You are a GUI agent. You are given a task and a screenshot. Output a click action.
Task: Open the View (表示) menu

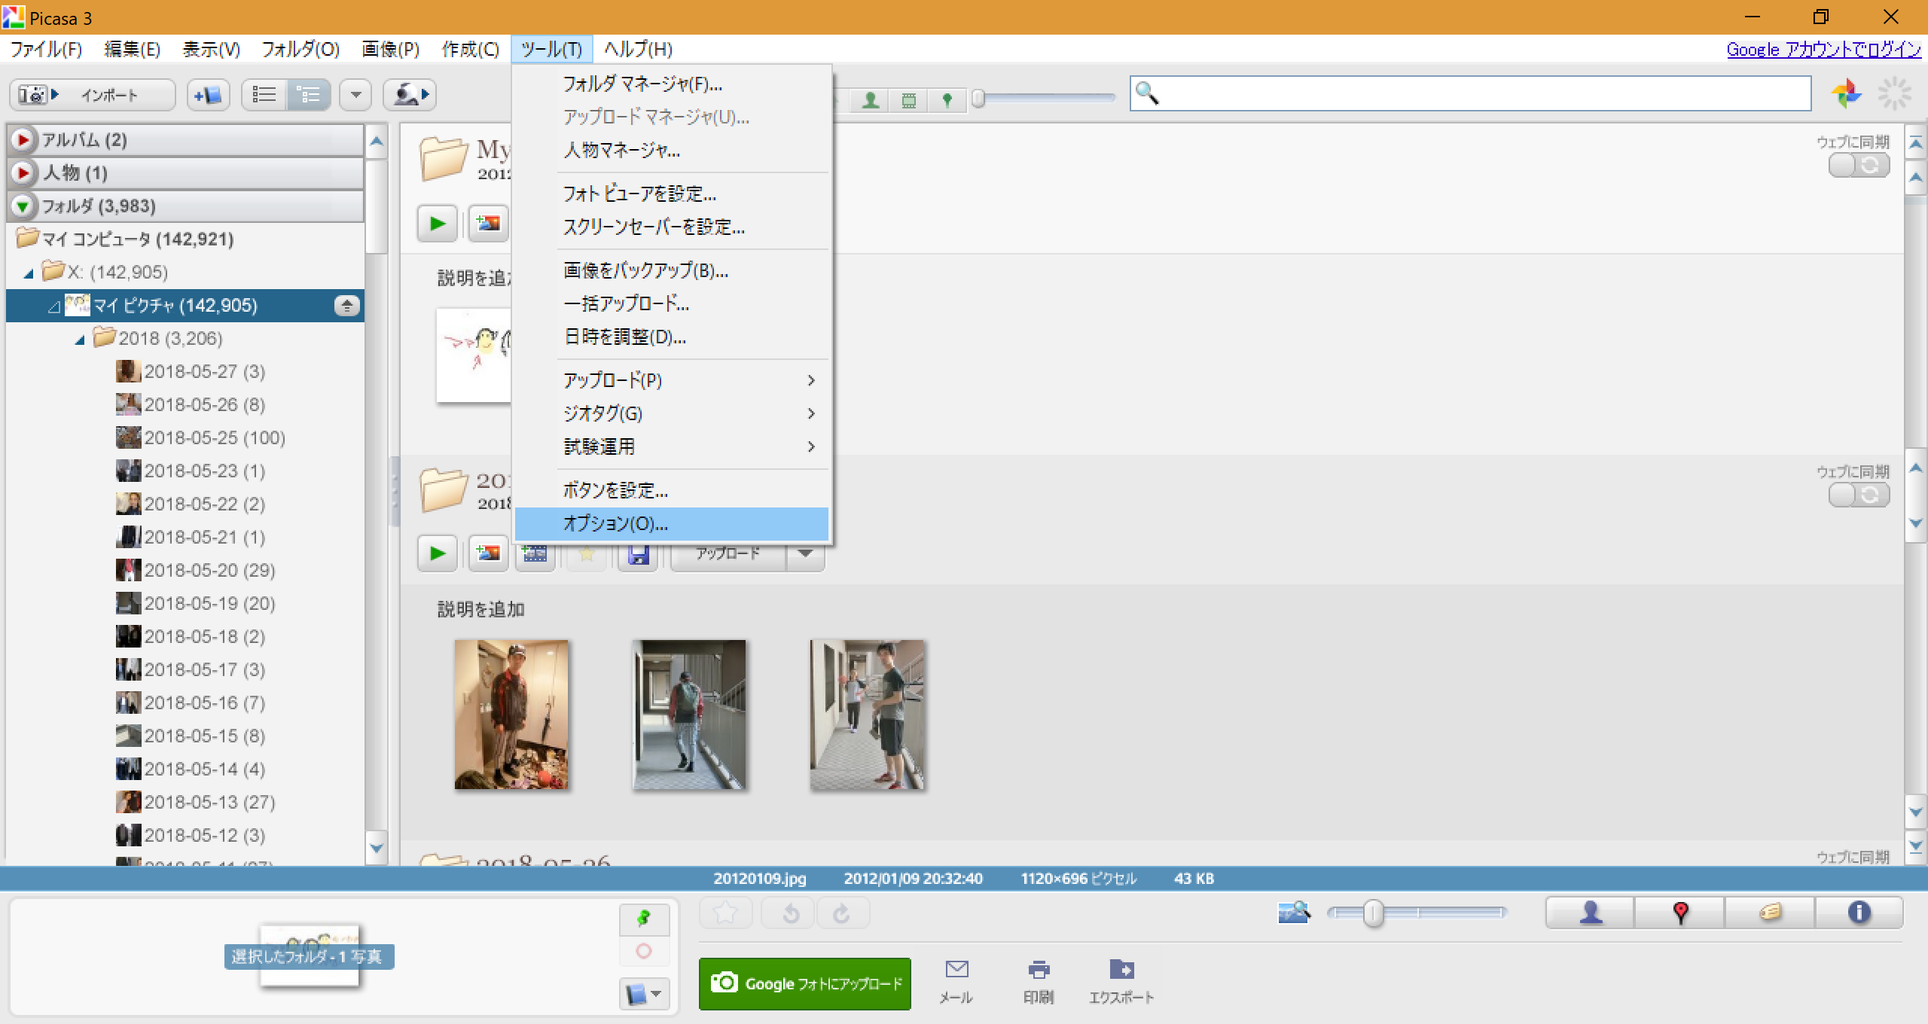[x=211, y=49]
